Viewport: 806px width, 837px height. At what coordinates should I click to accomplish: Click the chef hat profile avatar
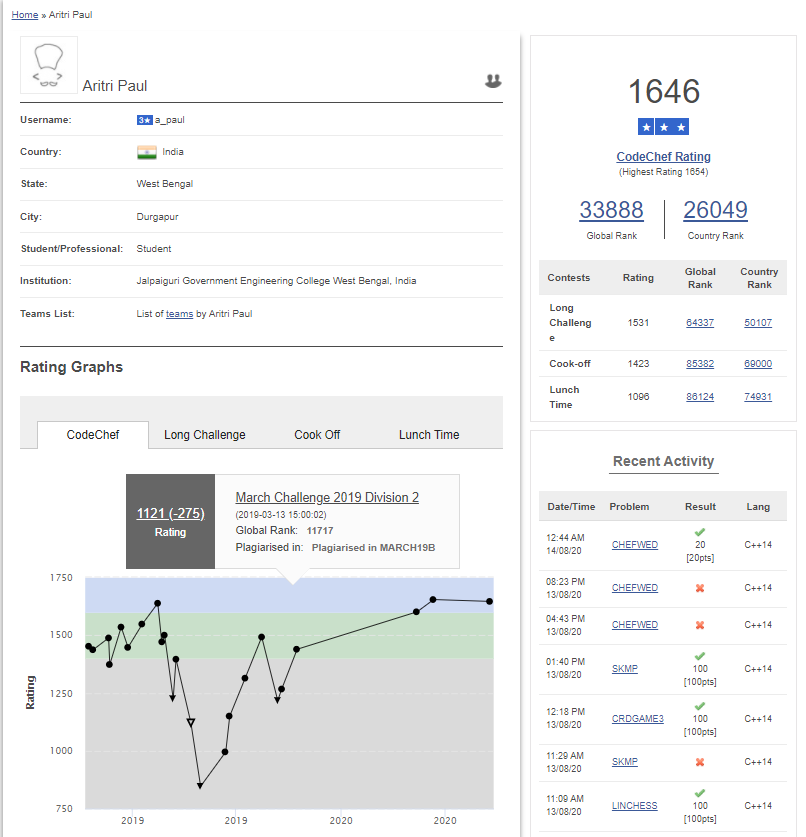pos(49,65)
